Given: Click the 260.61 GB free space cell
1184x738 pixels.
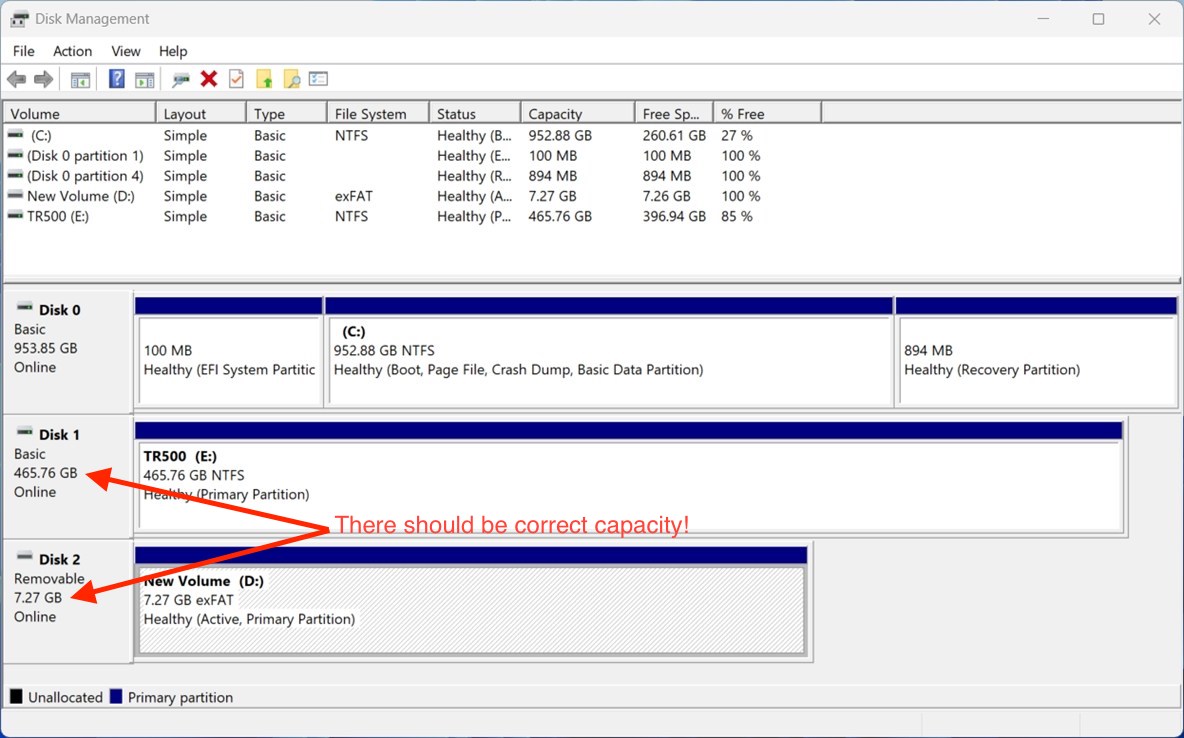Looking at the screenshot, I should tap(674, 135).
